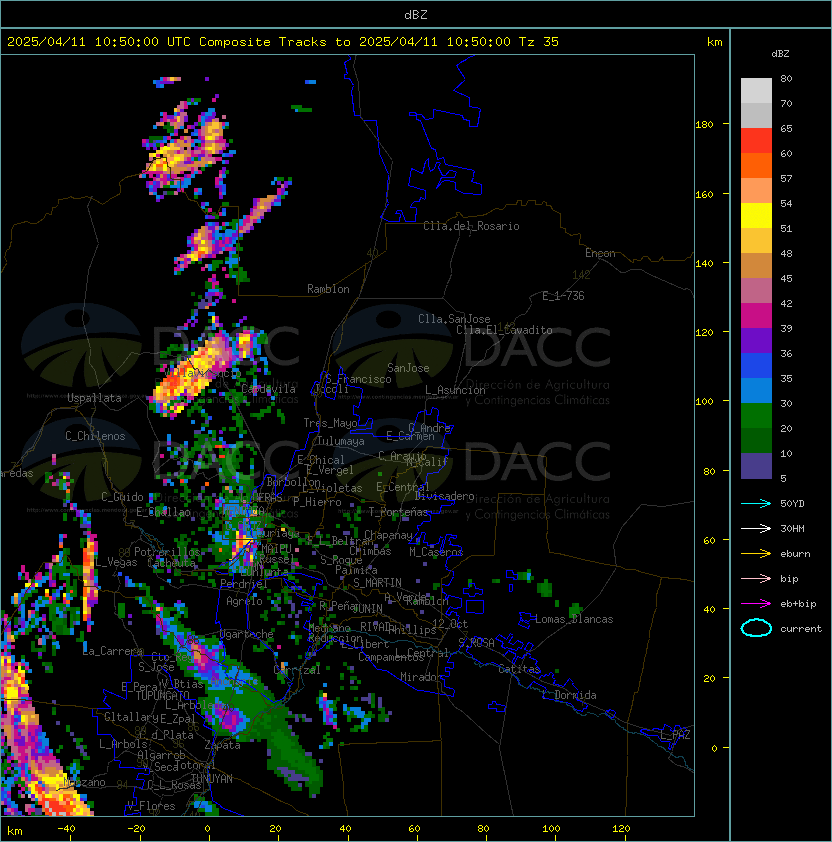The height and width of the screenshot is (842, 832).
Task: Pick the light gray swatch at legend top
Action: coord(756,91)
